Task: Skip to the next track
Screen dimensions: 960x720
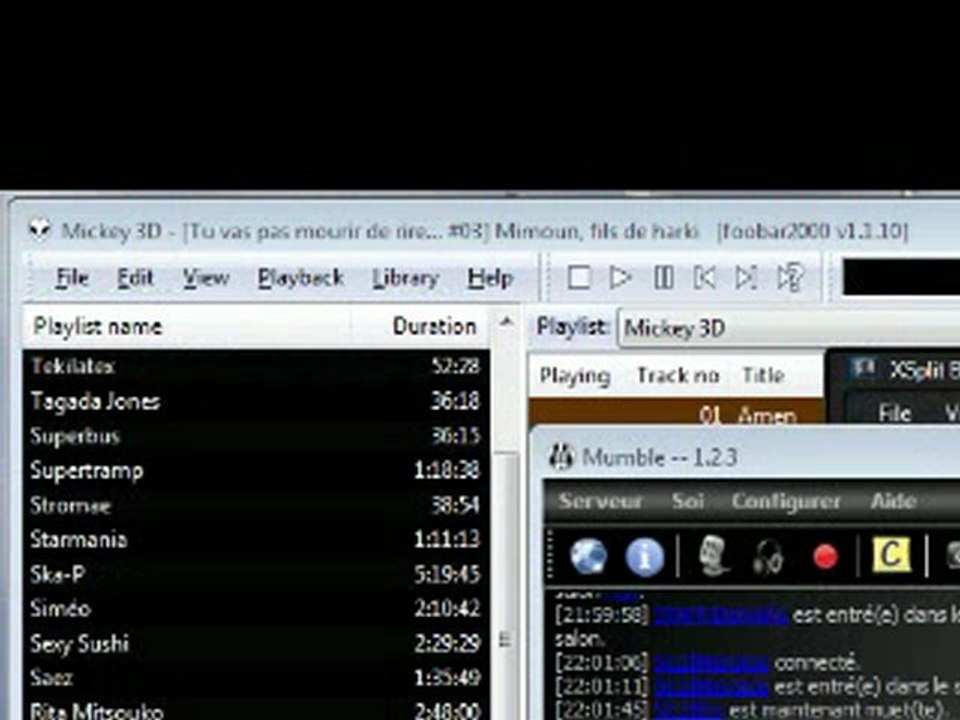Action: pos(746,277)
